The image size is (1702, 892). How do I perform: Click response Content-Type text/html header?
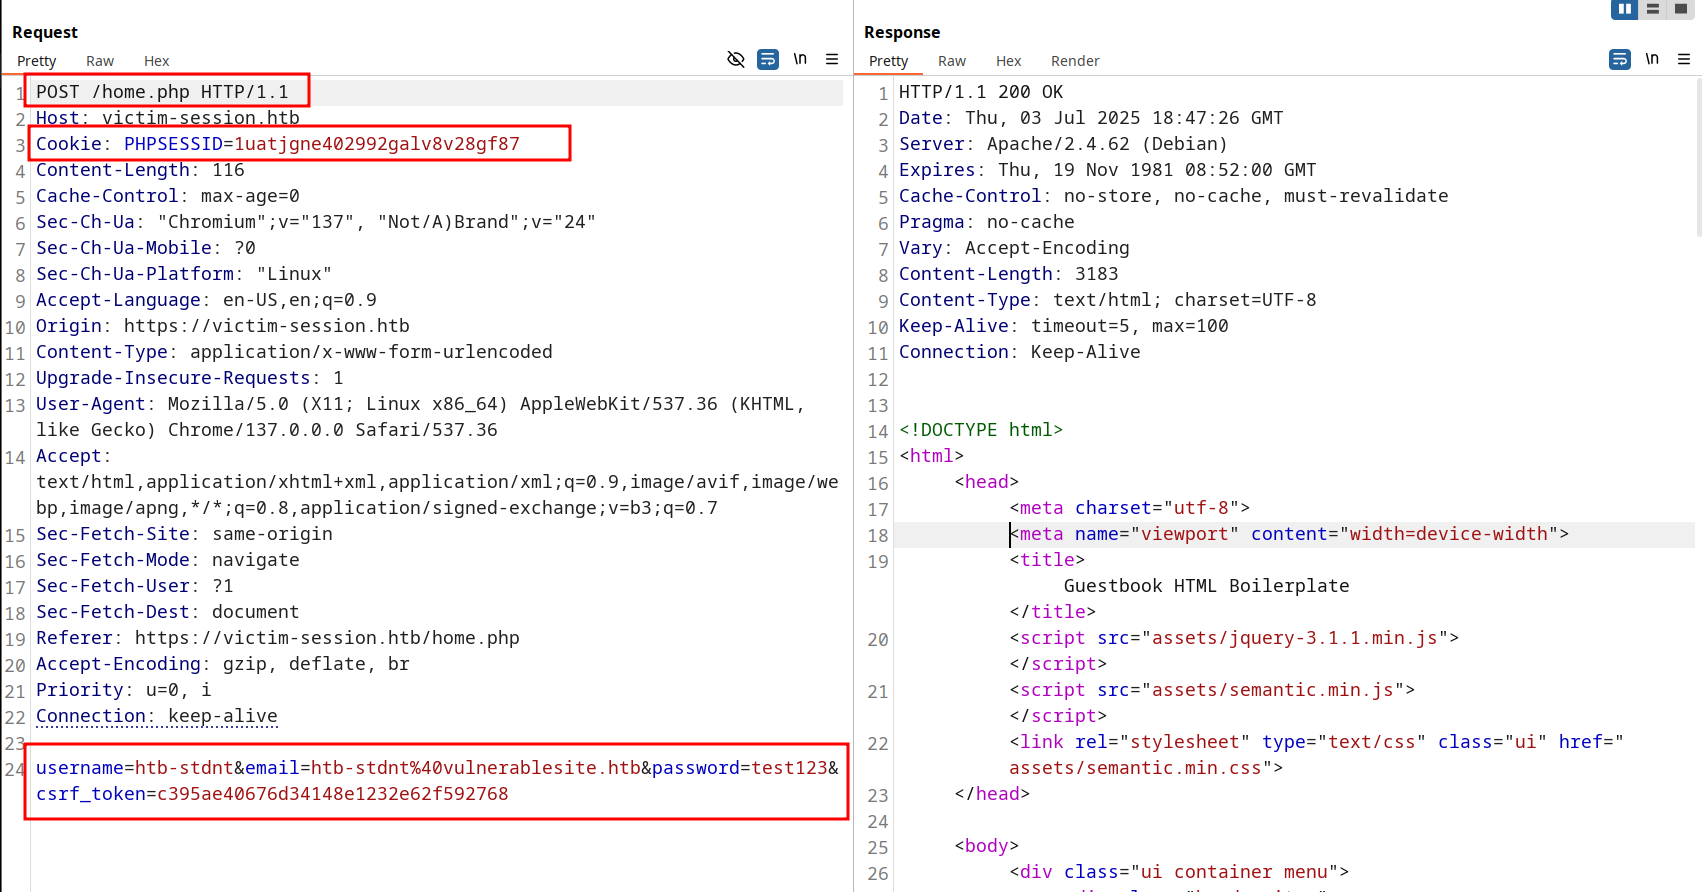(x=1108, y=300)
